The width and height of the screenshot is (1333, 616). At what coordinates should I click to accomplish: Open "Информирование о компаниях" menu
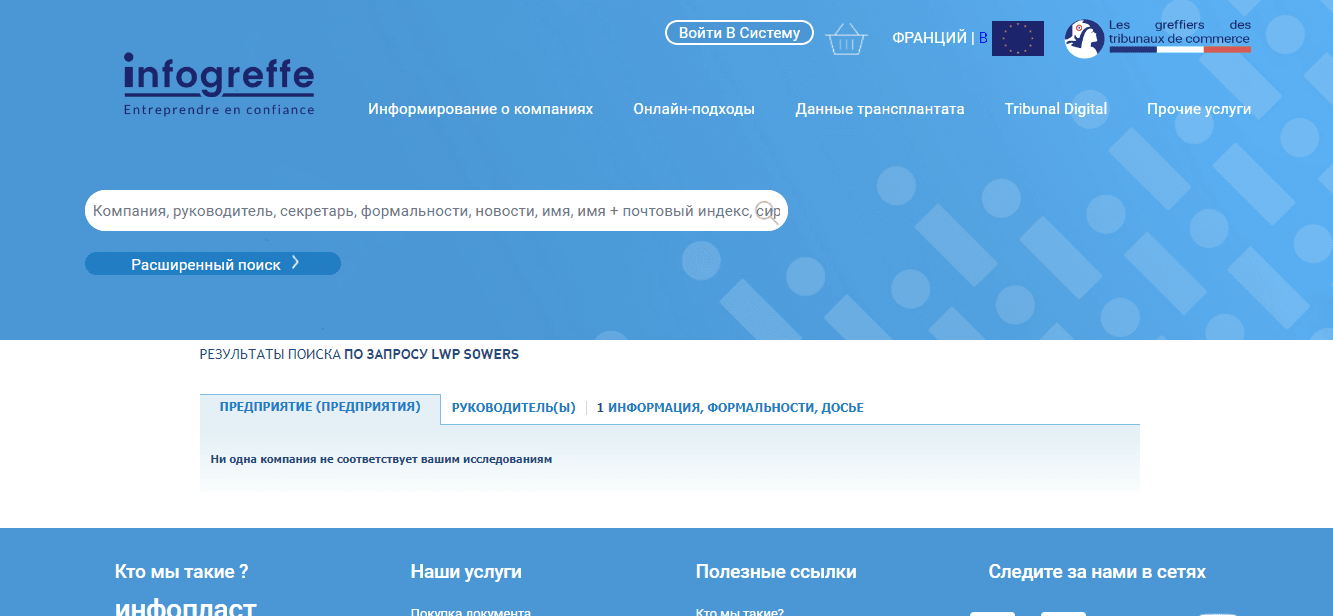coord(480,109)
